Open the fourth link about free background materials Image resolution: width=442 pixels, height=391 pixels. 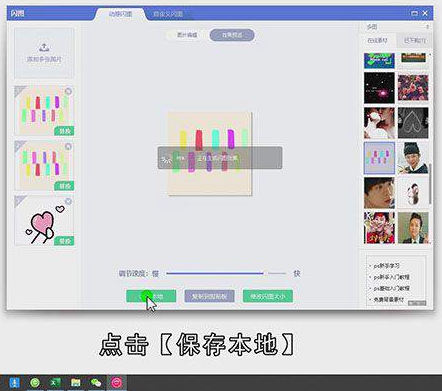pos(389,300)
